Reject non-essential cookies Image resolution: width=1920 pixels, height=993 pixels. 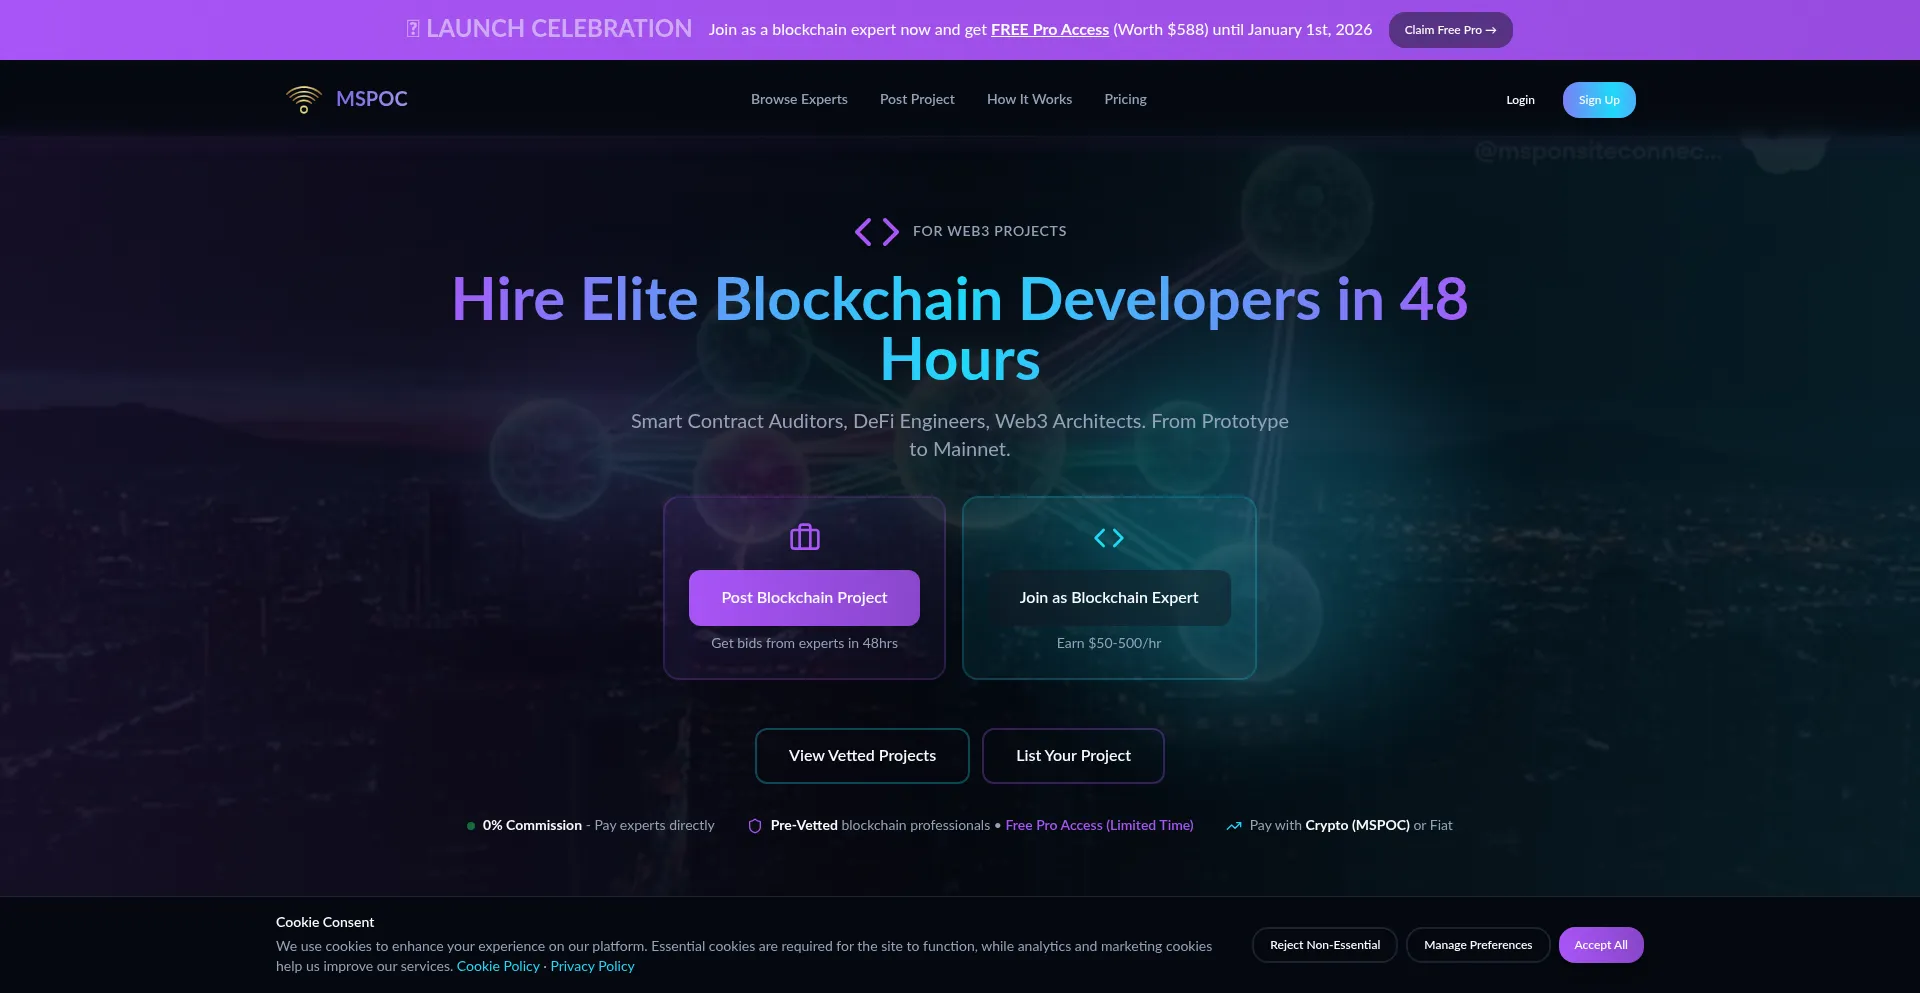click(1325, 945)
